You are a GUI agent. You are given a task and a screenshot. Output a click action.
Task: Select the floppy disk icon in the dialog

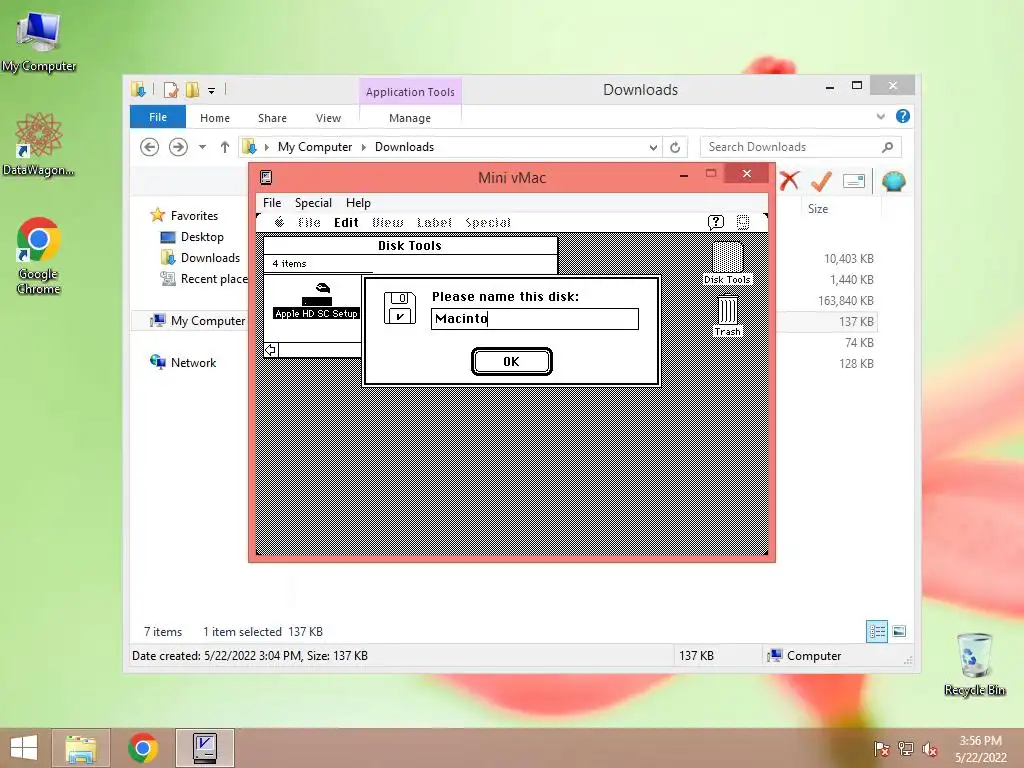(x=400, y=308)
